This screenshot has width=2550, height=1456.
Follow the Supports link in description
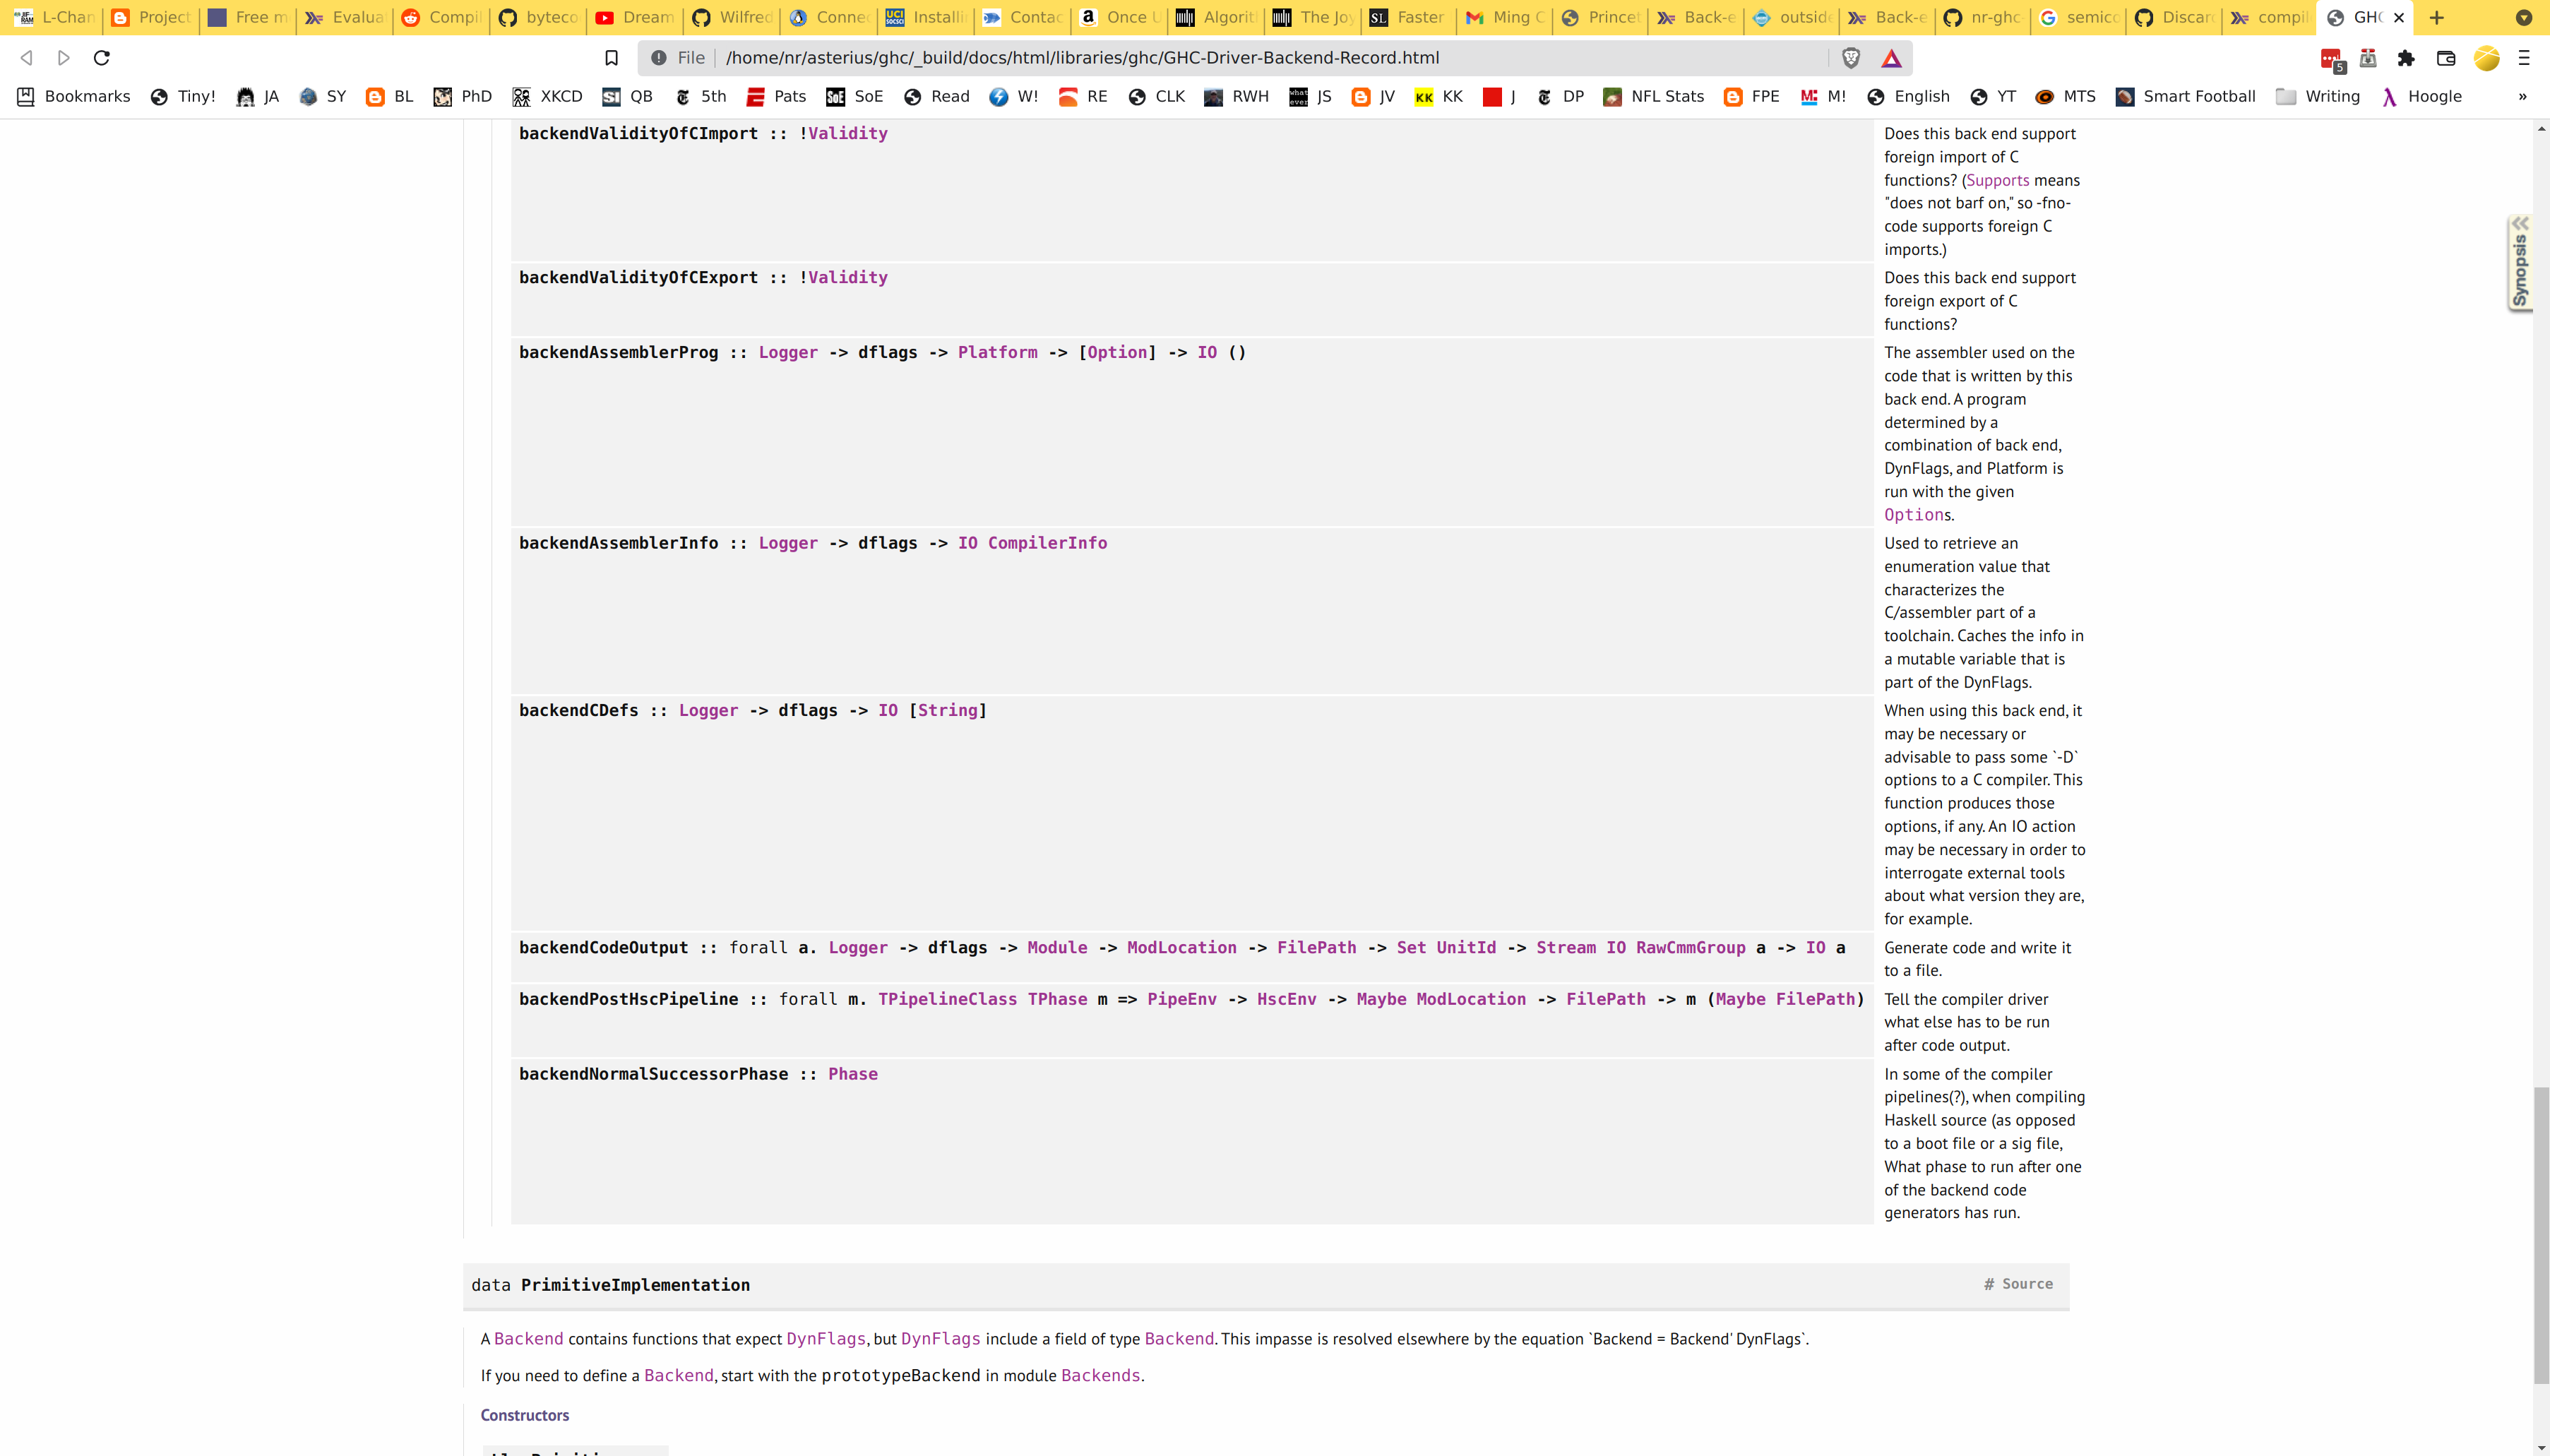pyautogui.click(x=1998, y=180)
